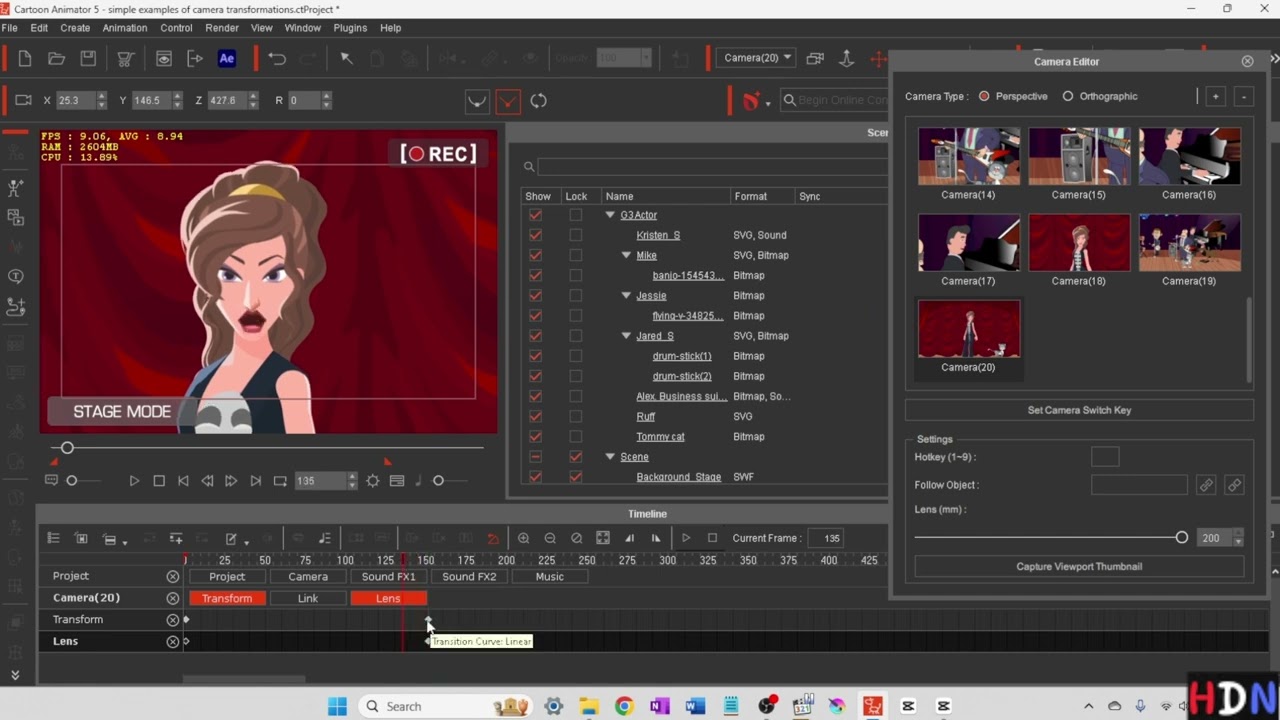Close the Lens track with its X icon

[x=173, y=642]
